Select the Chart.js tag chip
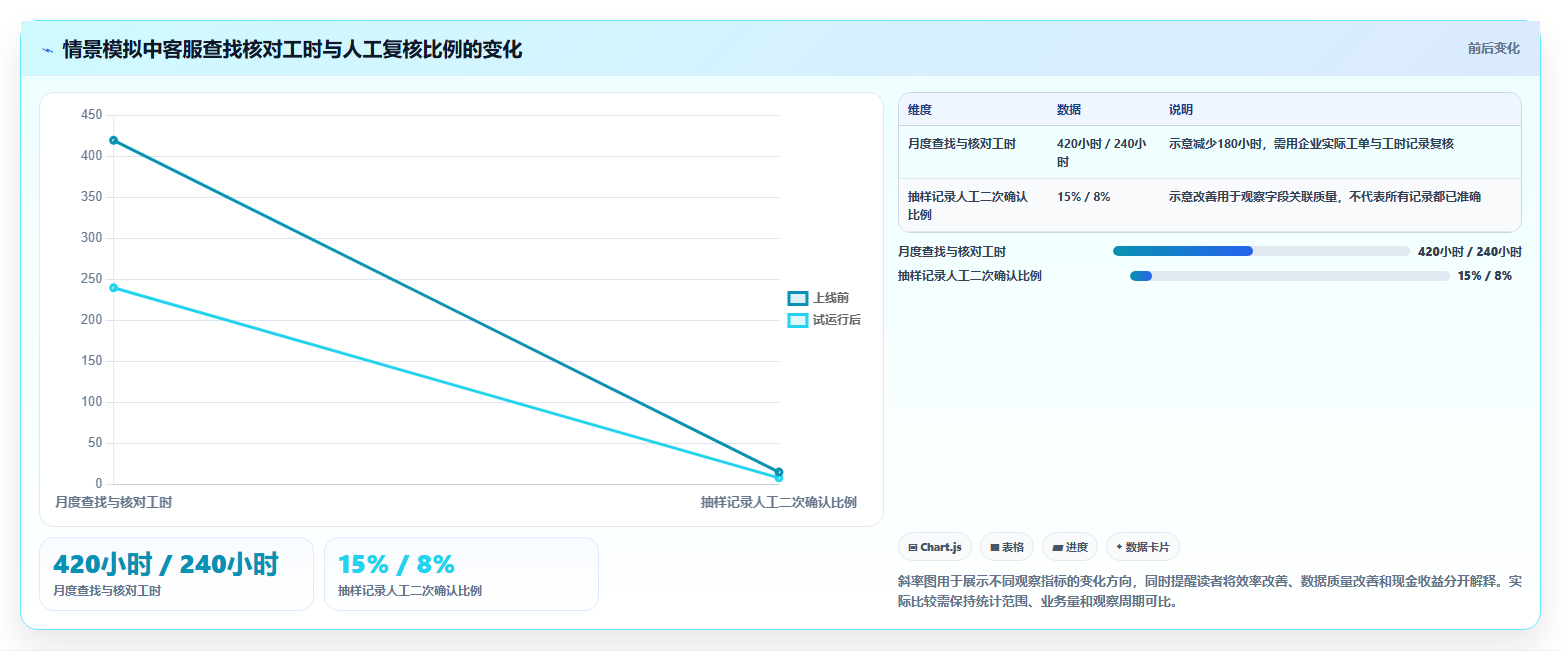The height and width of the screenshot is (651, 1561). click(934, 547)
